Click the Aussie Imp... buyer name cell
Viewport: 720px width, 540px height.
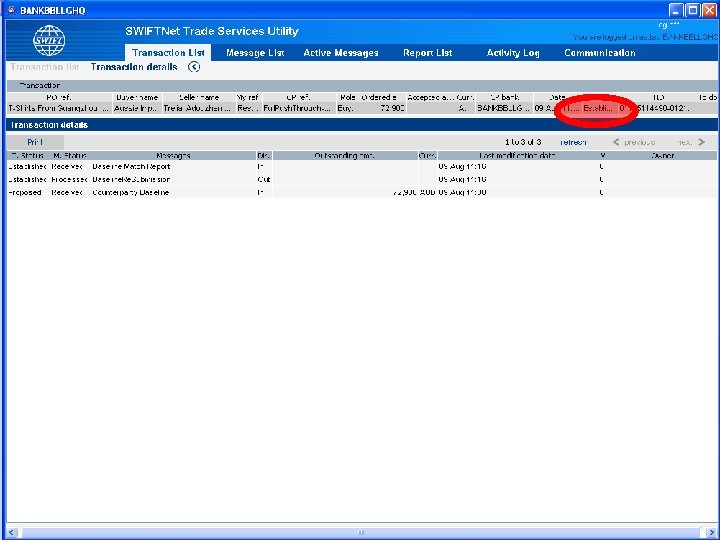(137, 108)
